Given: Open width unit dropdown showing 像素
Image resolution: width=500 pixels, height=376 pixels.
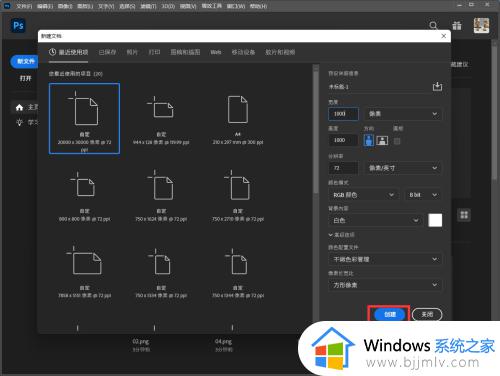Looking at the screenshot, I should pos(403,114).
